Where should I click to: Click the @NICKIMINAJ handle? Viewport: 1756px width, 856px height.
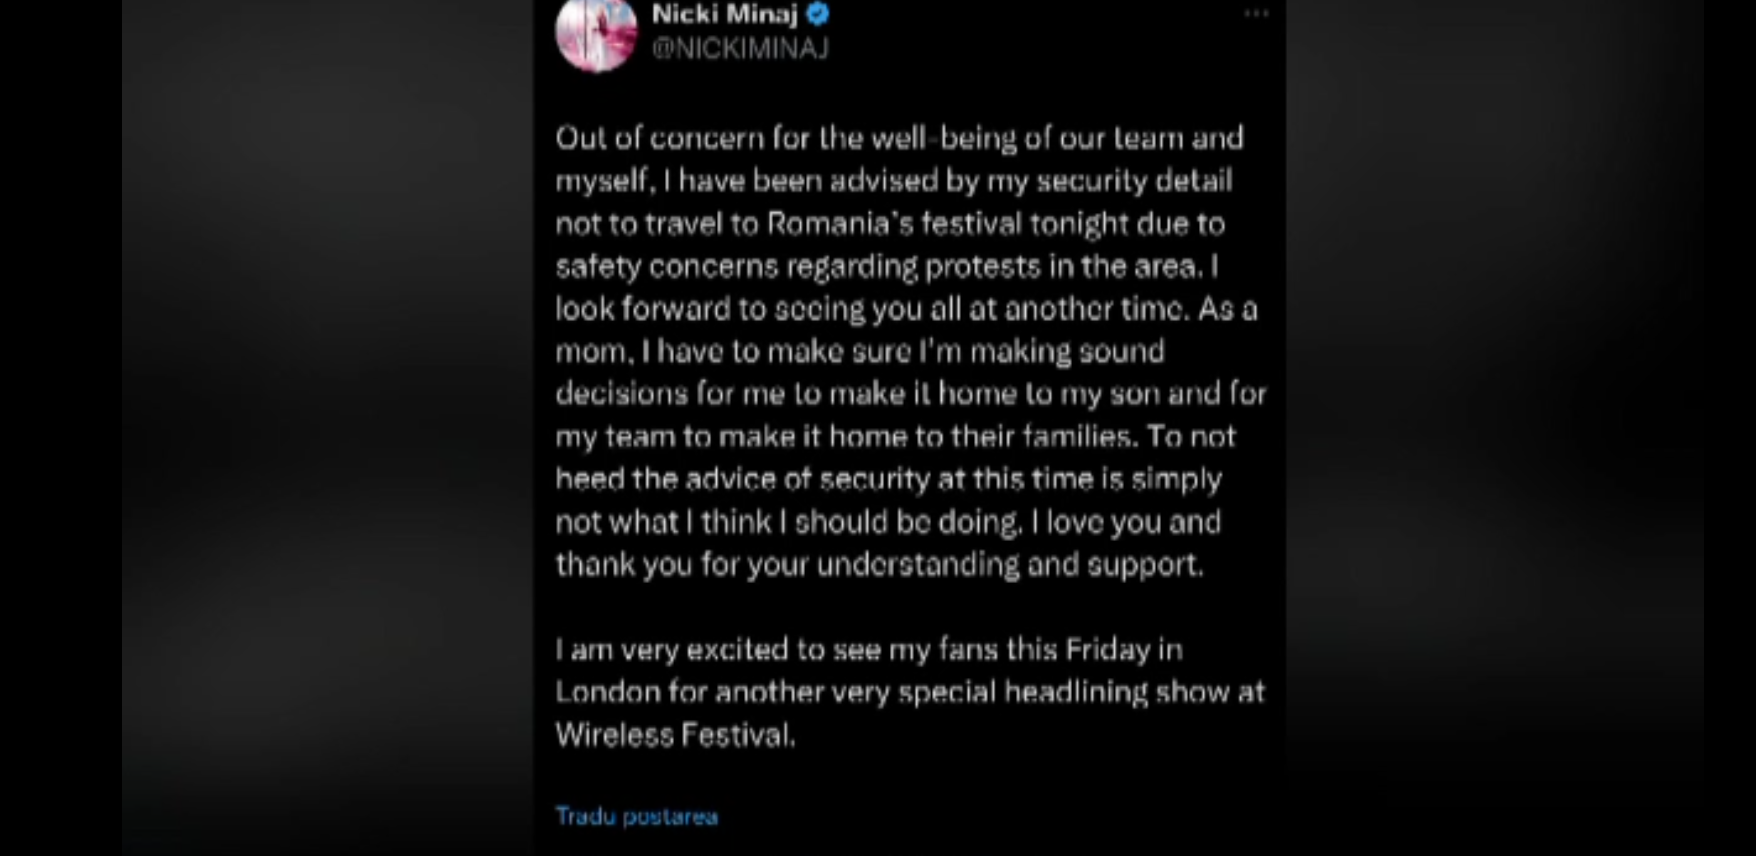(740, 48)
